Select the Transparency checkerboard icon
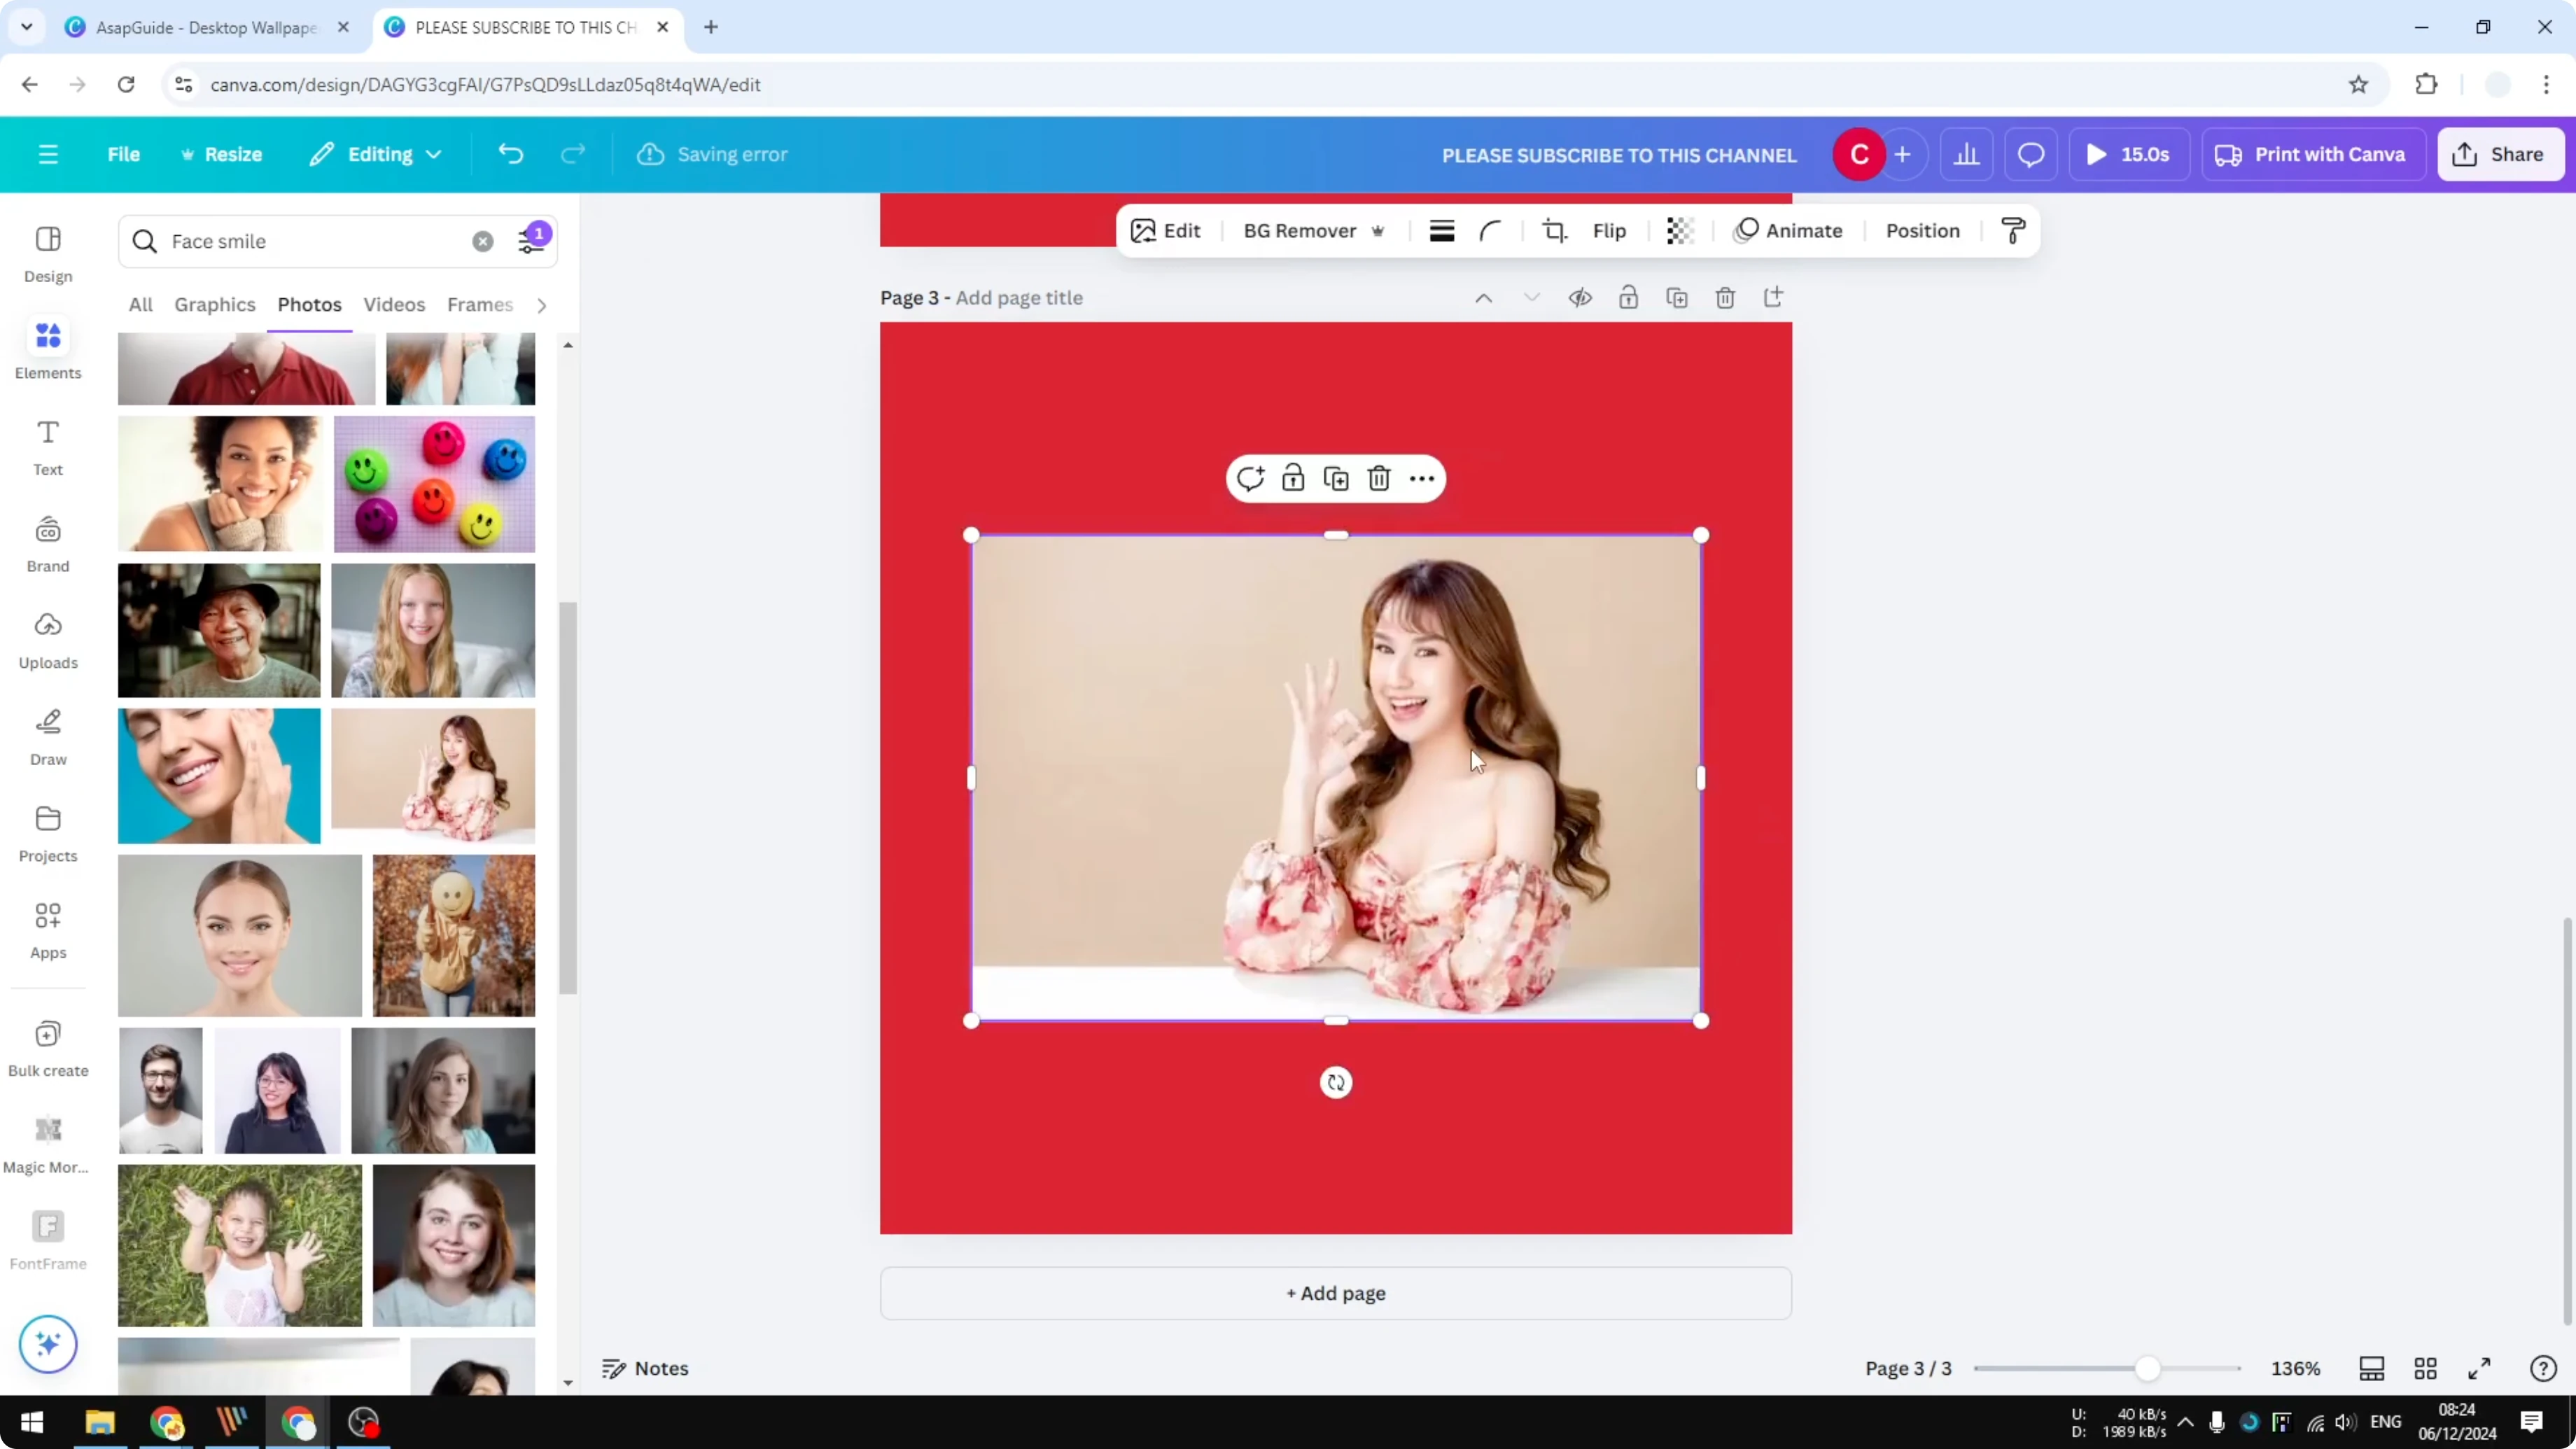 coord(1679,230)
